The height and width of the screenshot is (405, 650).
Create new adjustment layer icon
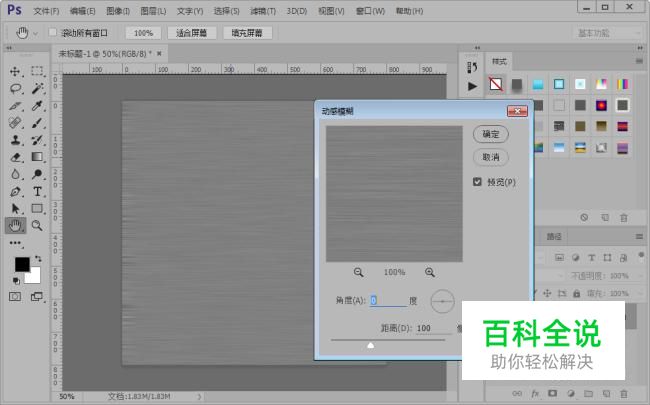pyautogui.click(x=571, y=393)
